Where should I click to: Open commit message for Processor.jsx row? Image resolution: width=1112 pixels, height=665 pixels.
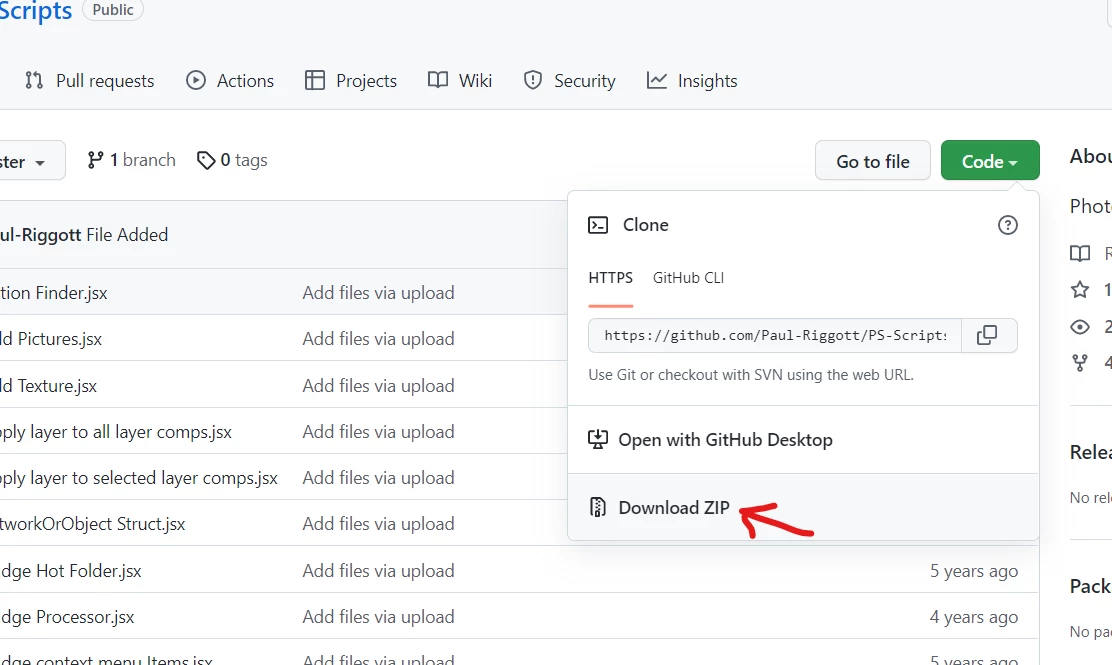(378, 617)
